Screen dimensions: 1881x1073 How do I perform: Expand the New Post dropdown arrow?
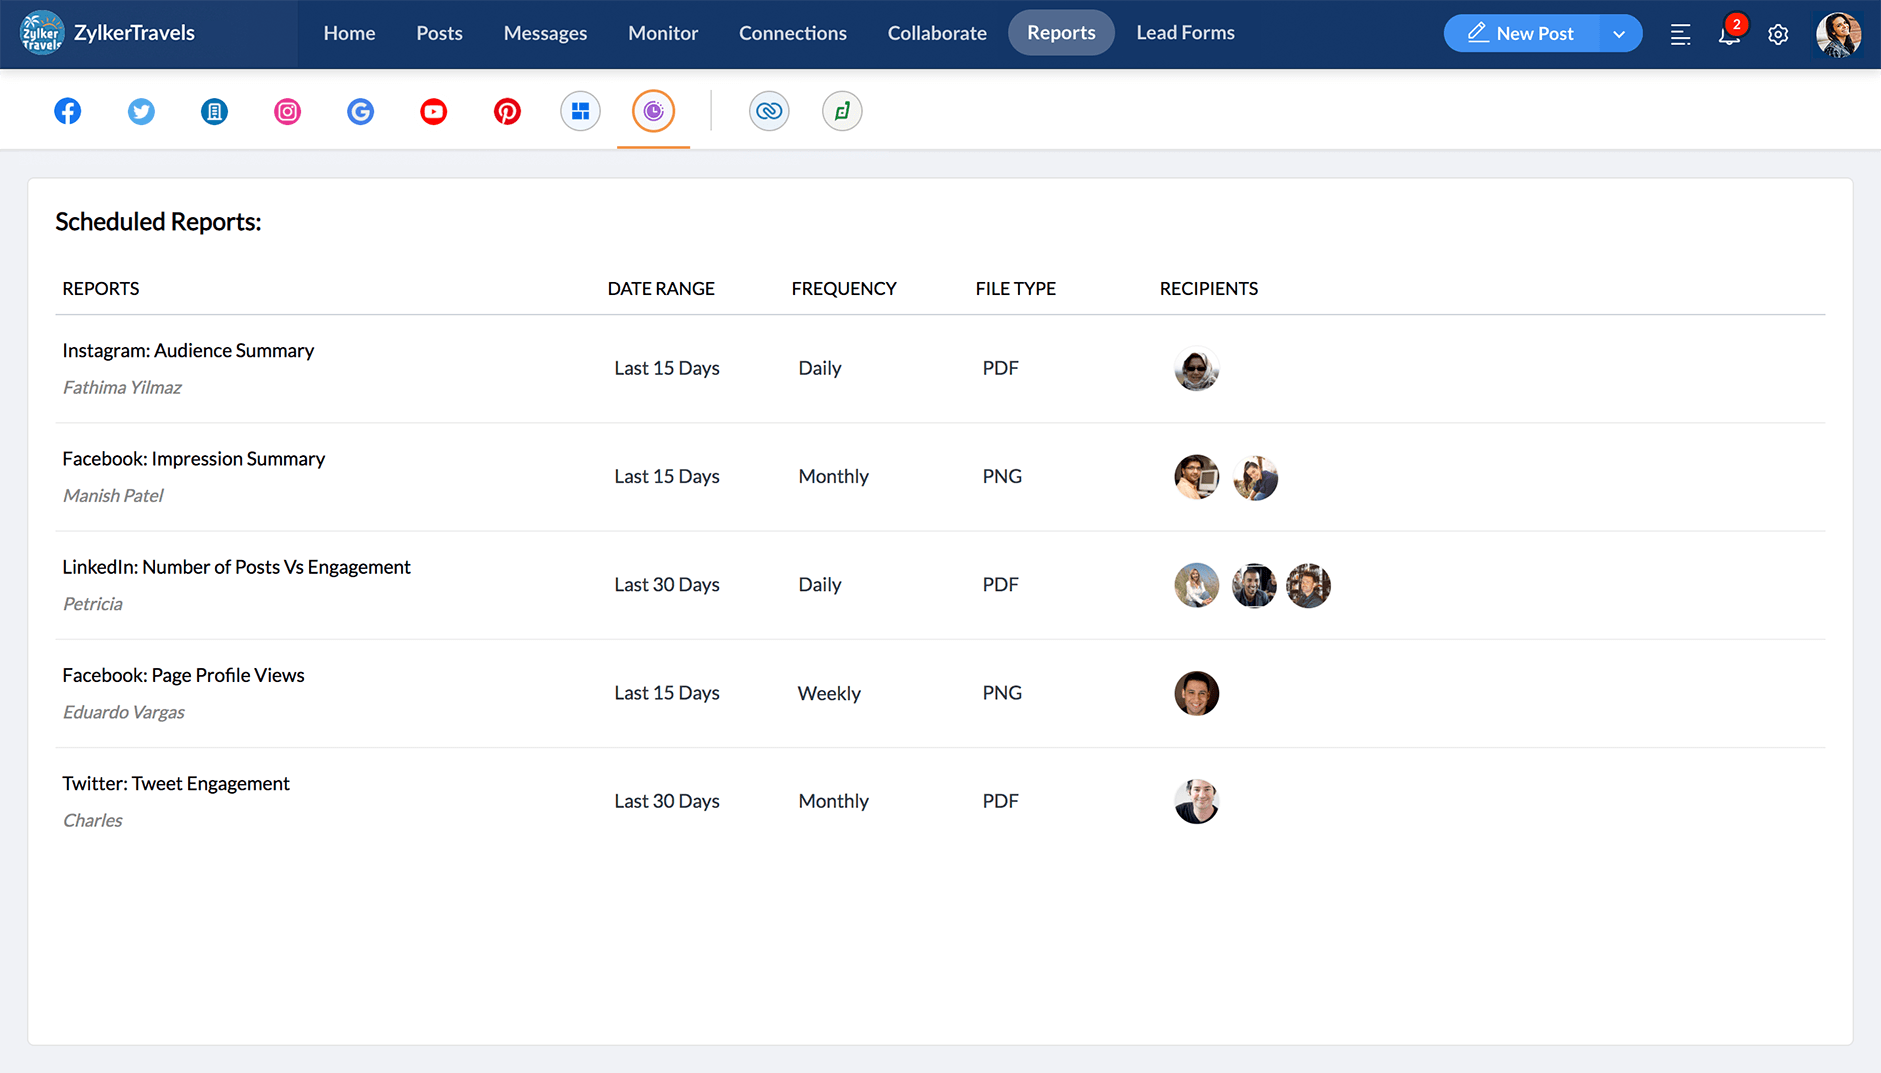(x=1619, y=34)
